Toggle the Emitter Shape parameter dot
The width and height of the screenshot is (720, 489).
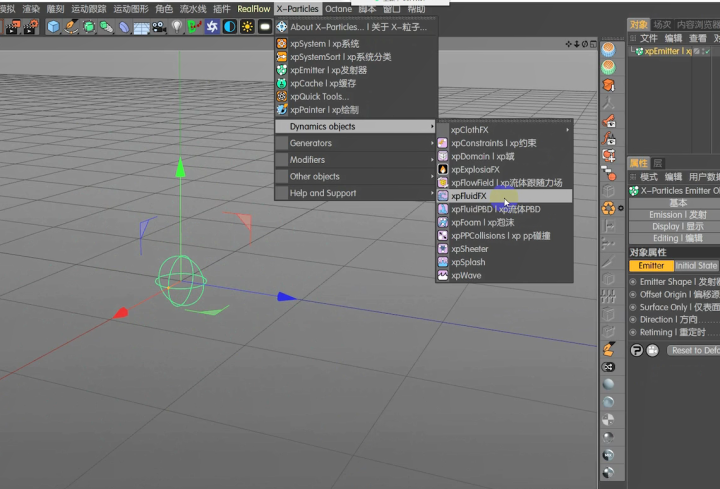(633, 281)
